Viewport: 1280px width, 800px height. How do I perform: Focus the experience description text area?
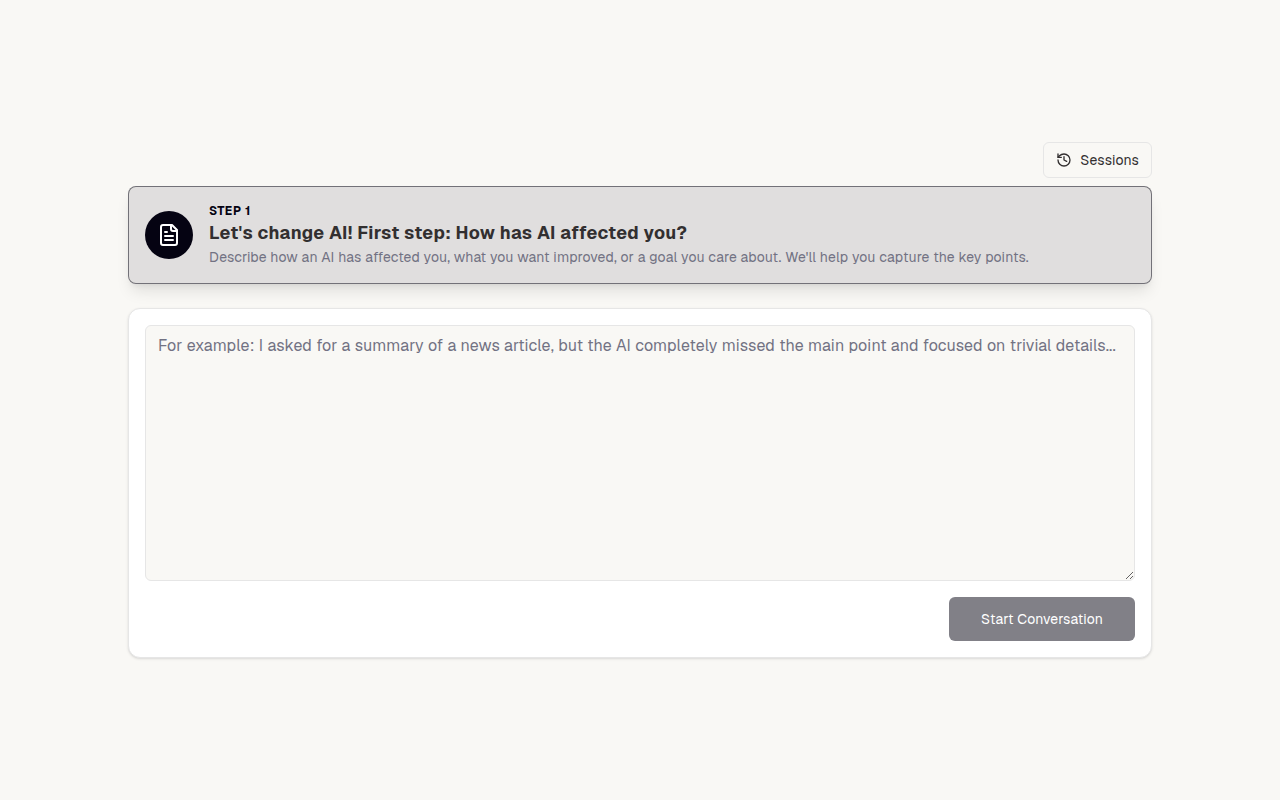(x=640, y=453)
